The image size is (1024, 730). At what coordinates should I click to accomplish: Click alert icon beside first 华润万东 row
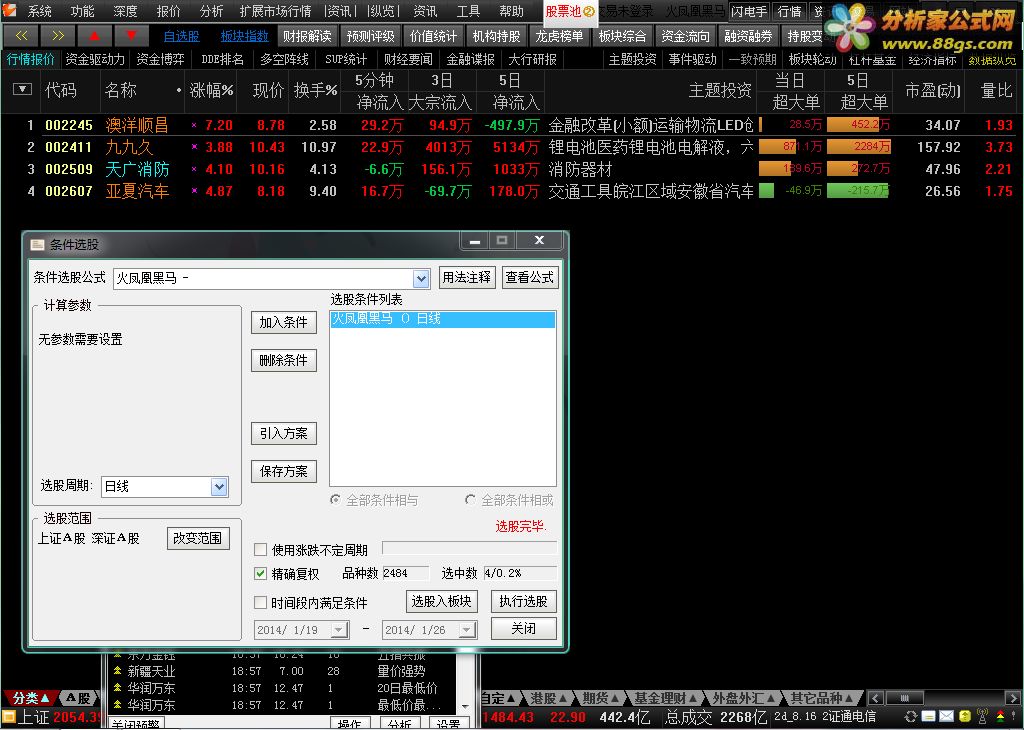(x=118, y=688)
